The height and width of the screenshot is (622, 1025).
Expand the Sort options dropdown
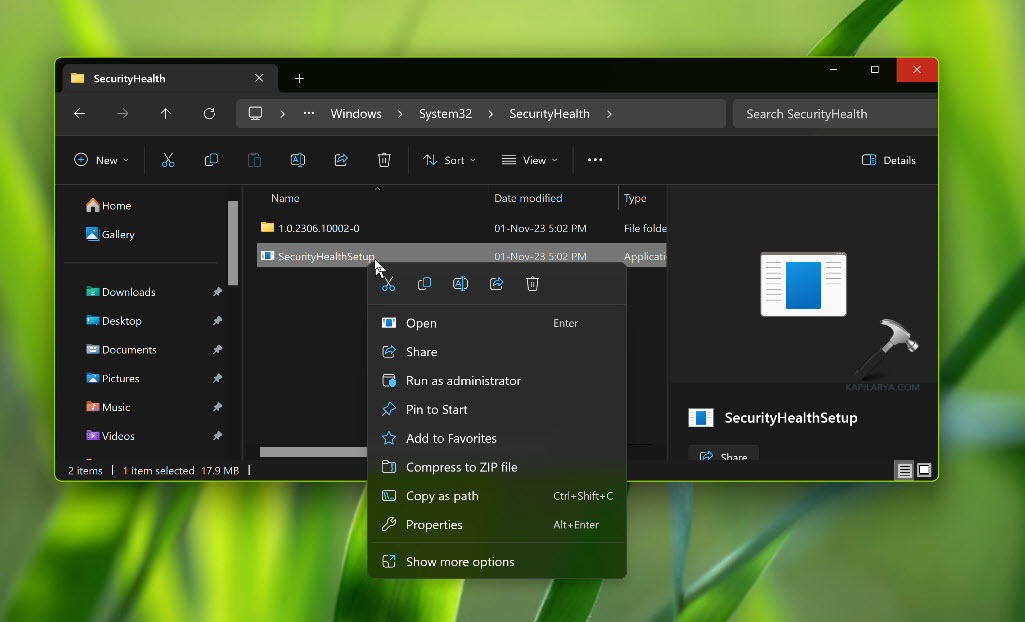coord(449,160)
